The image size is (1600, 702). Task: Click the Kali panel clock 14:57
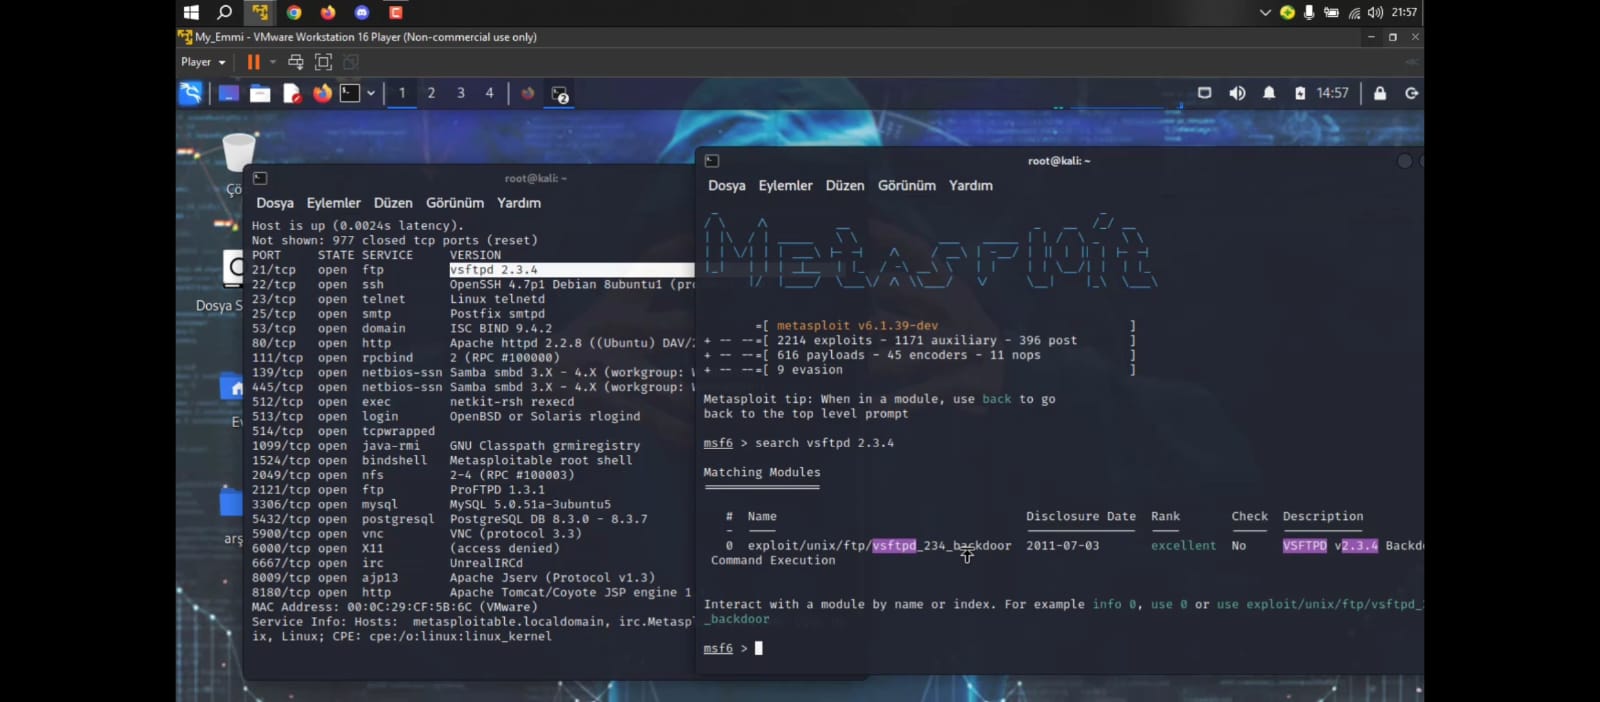click(x=1333, y=93)
